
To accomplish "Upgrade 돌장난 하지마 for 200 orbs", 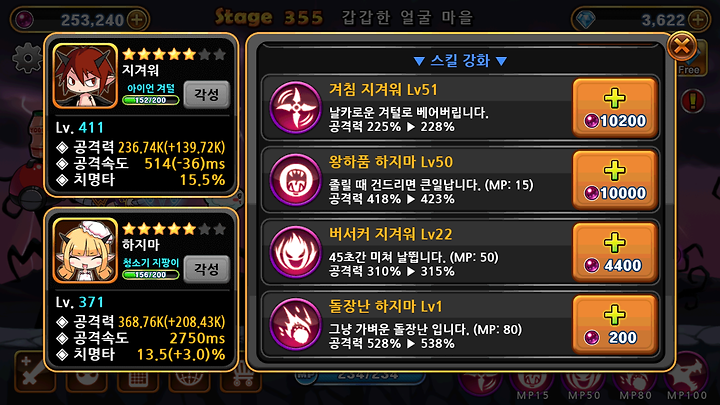I will point(615,324).
